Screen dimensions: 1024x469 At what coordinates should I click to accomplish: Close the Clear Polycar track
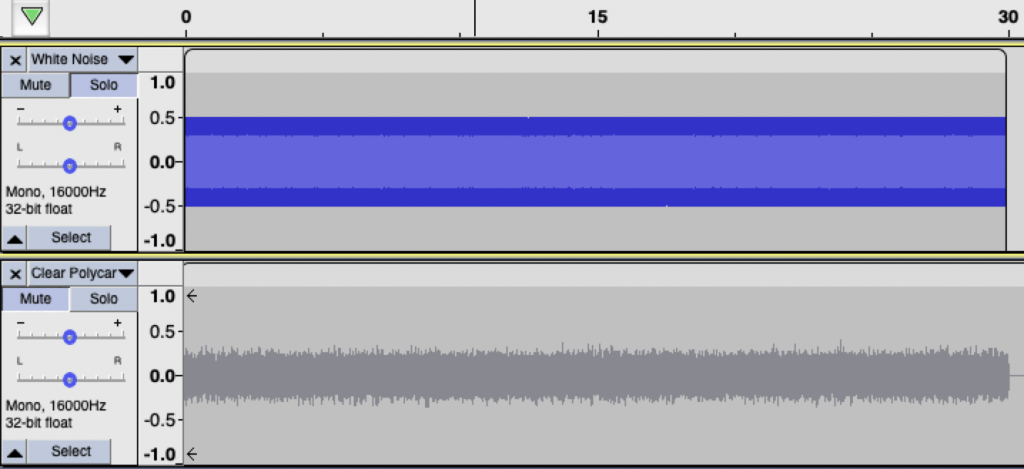pyautogui.click(x=15, y=273)
